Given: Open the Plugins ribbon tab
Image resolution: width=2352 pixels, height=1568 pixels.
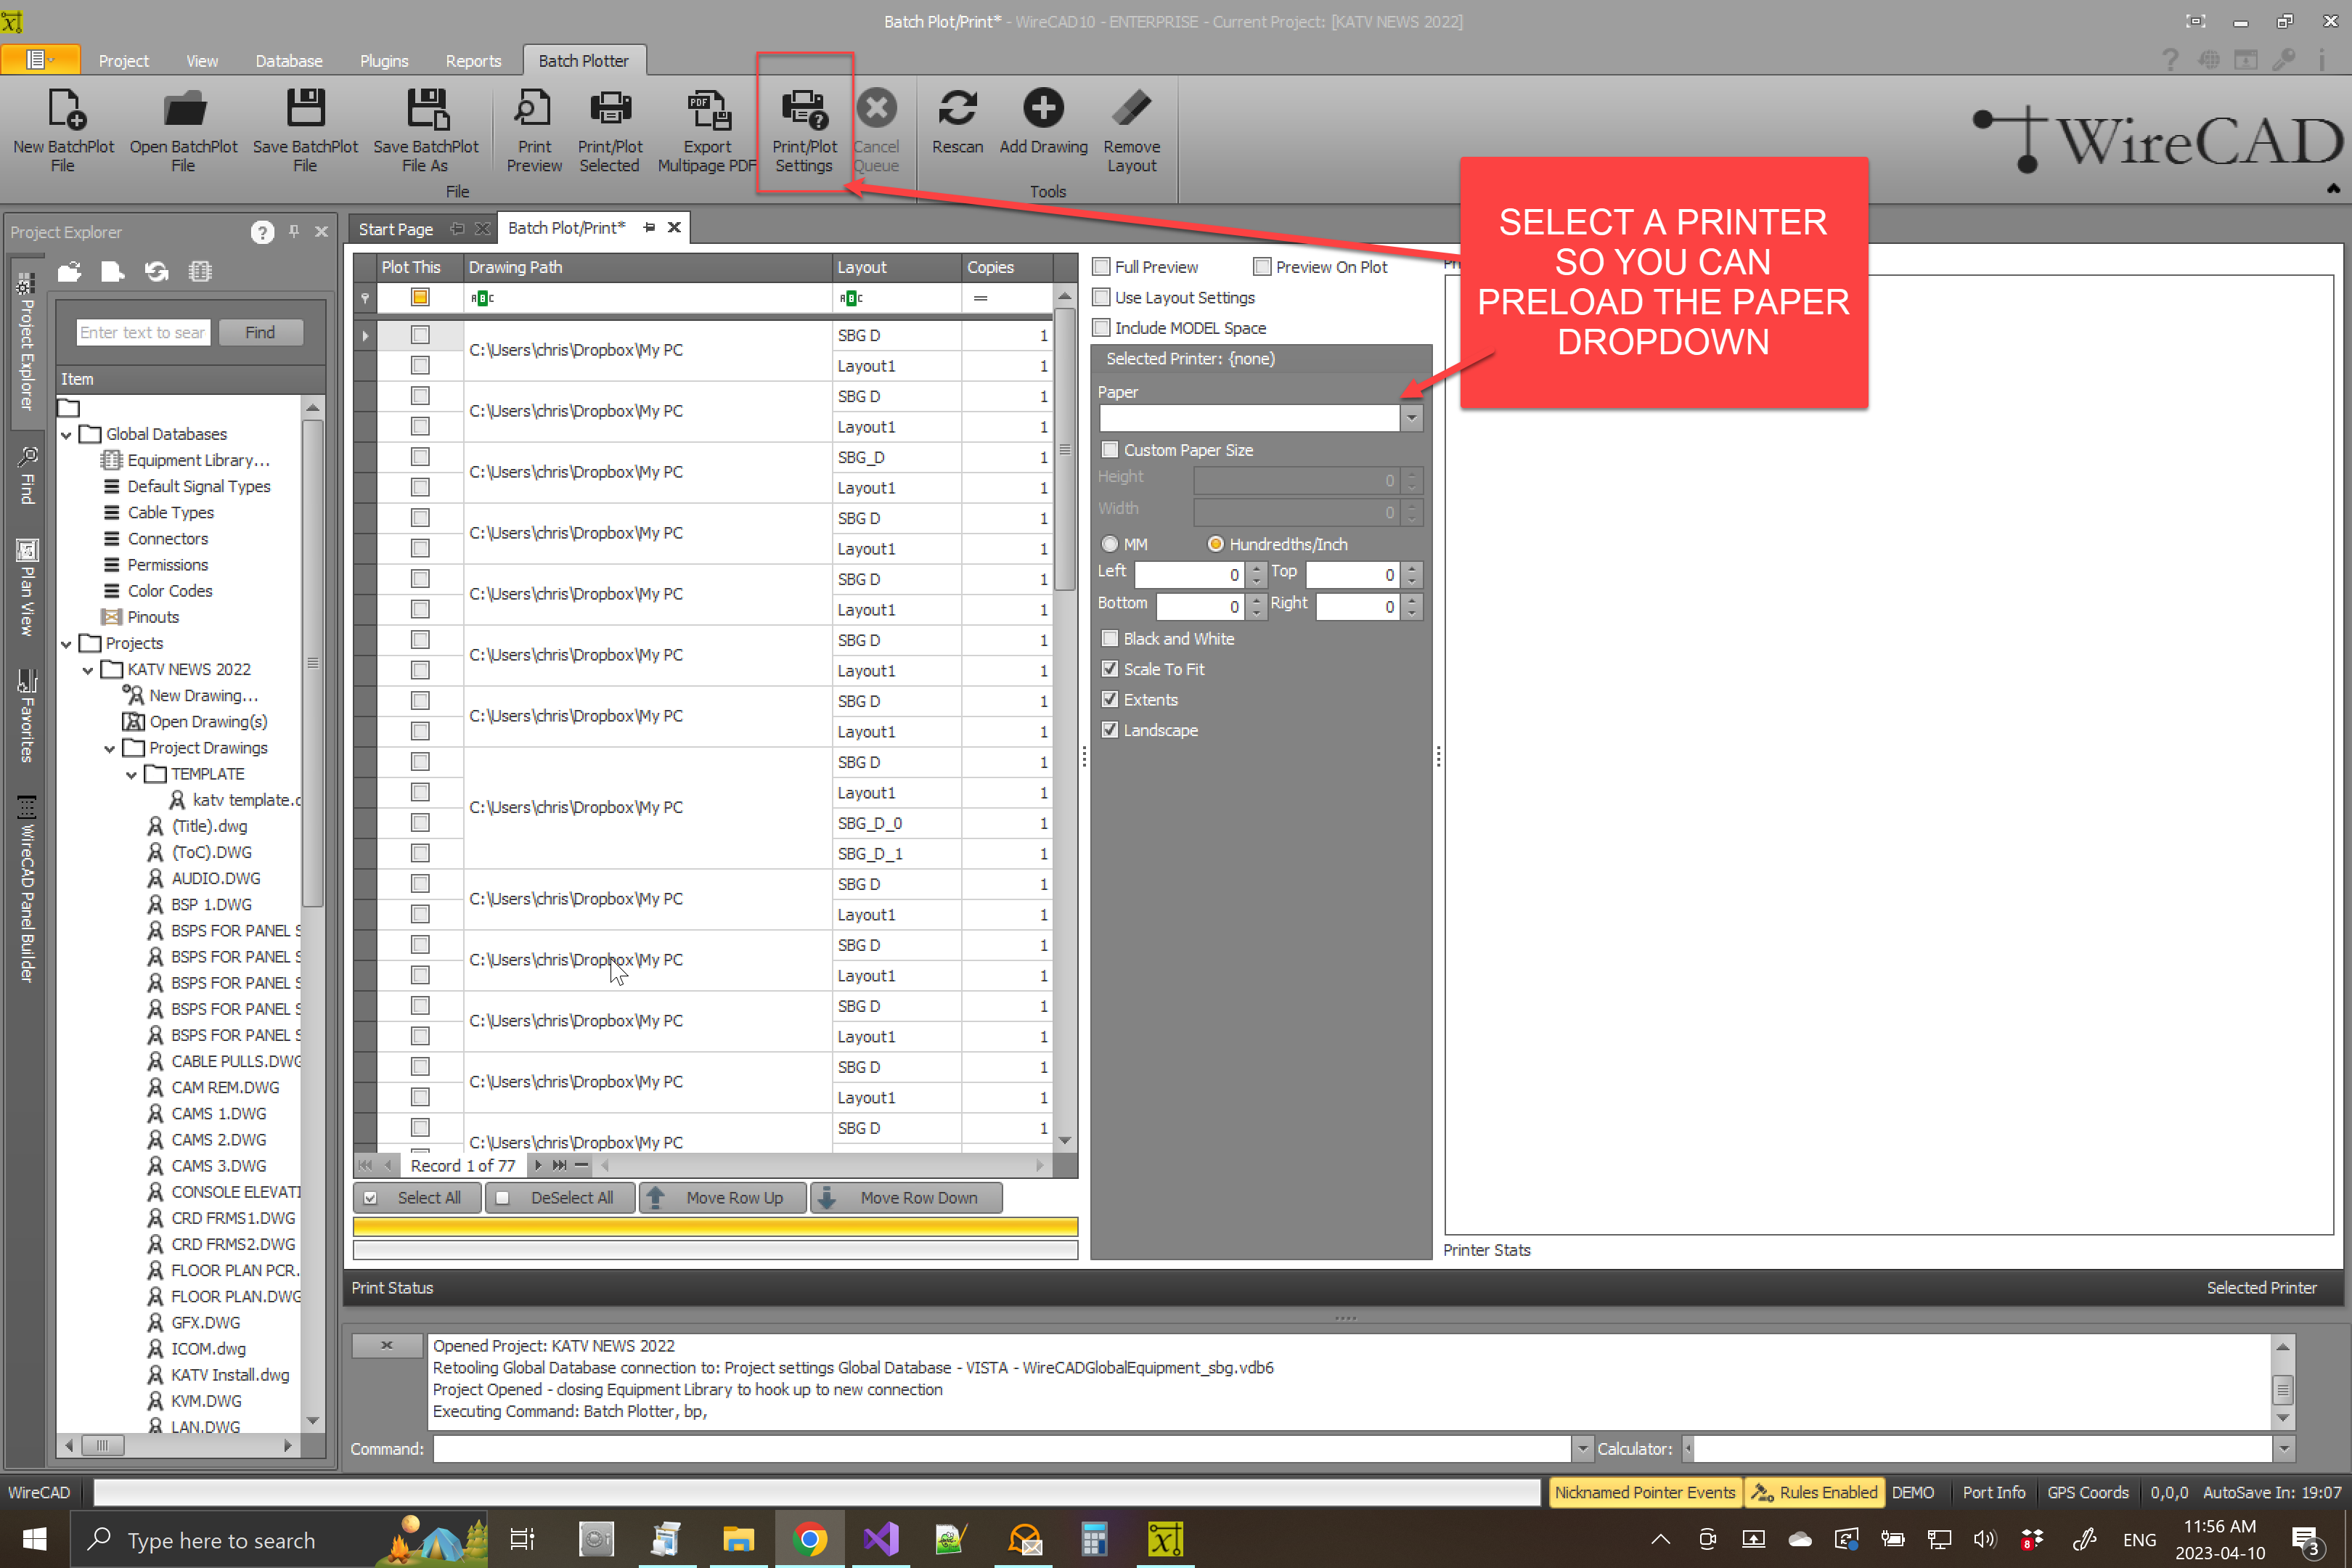Looking at the screenshot, I should pyautogui.click(x=384, y=61).
